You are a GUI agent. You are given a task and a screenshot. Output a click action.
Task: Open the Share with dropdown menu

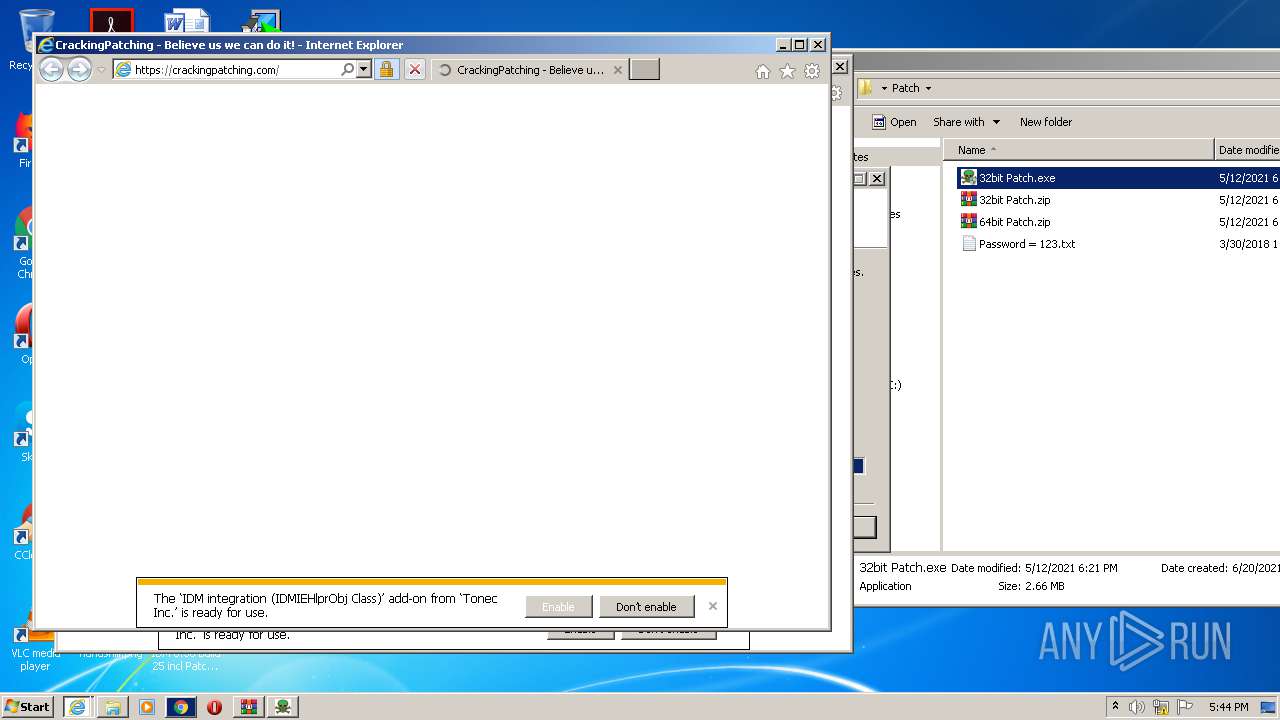tap(966, 122)
